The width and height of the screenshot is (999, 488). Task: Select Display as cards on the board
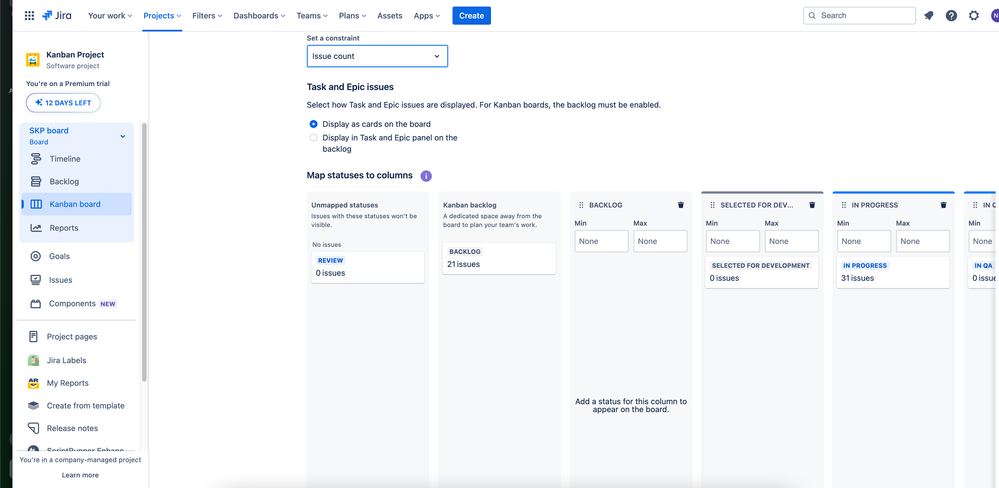click(x=313, y=124)
